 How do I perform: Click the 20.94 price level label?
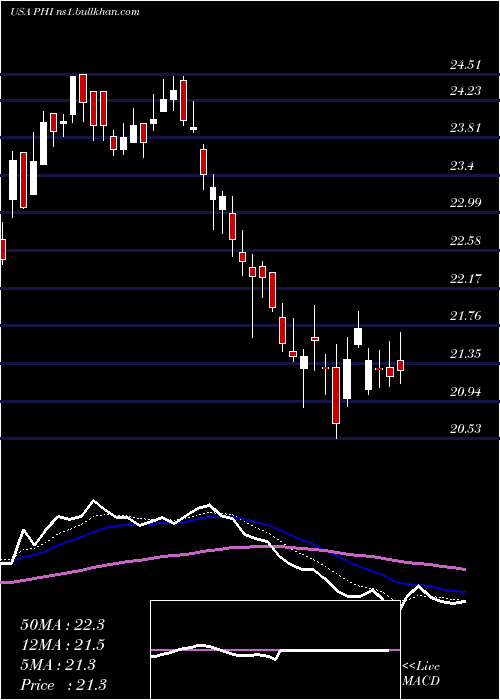pyautogui.click(x=465, y=392)
